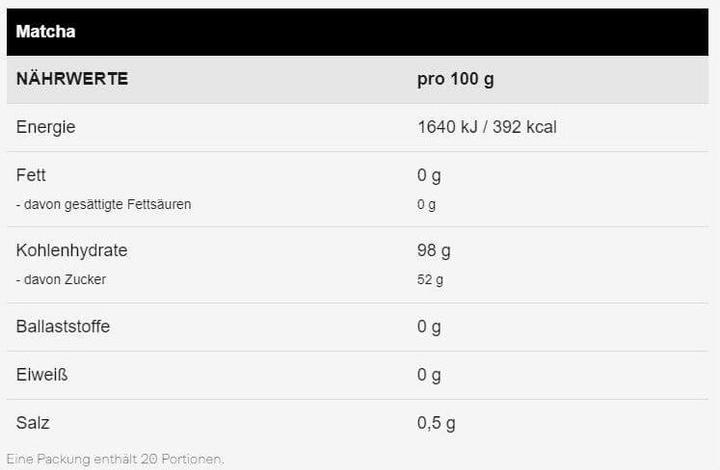Click the Fett row label
The width and height of the screenshot is (720, 470).
(x=31, y=175)
